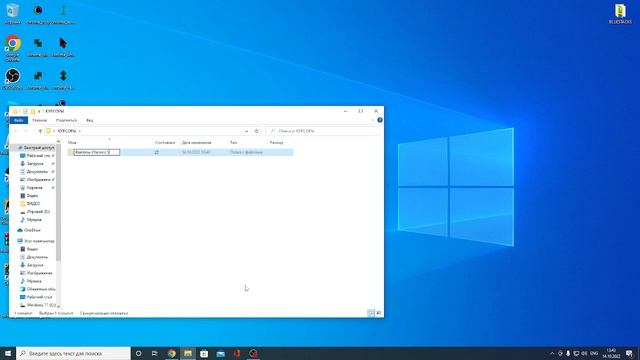Expand the ribbon with the chevron beside help
The image size is (640, 360).
(x=373, y=120)
